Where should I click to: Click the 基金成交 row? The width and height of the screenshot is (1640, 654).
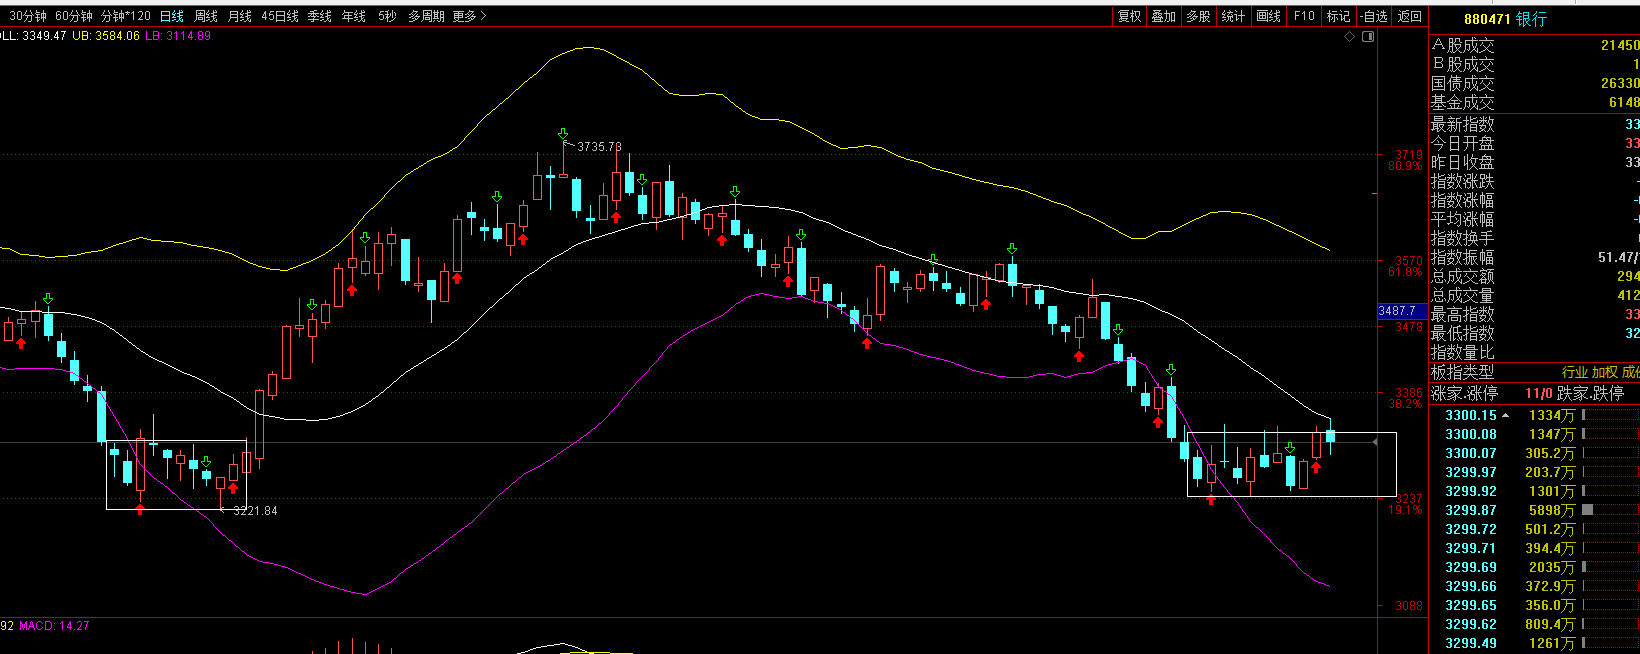[1535, 102]
